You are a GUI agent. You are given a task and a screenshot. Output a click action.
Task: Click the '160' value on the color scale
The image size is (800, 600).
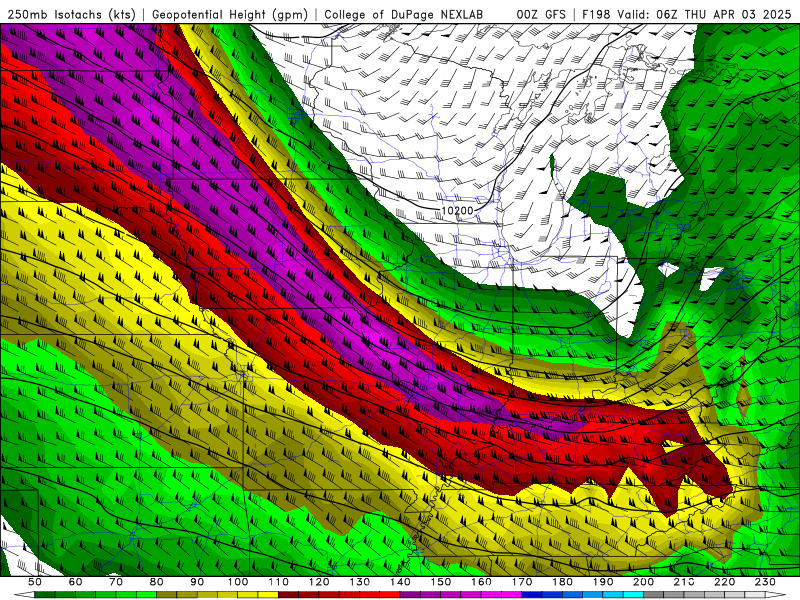[x=481, y=582]
